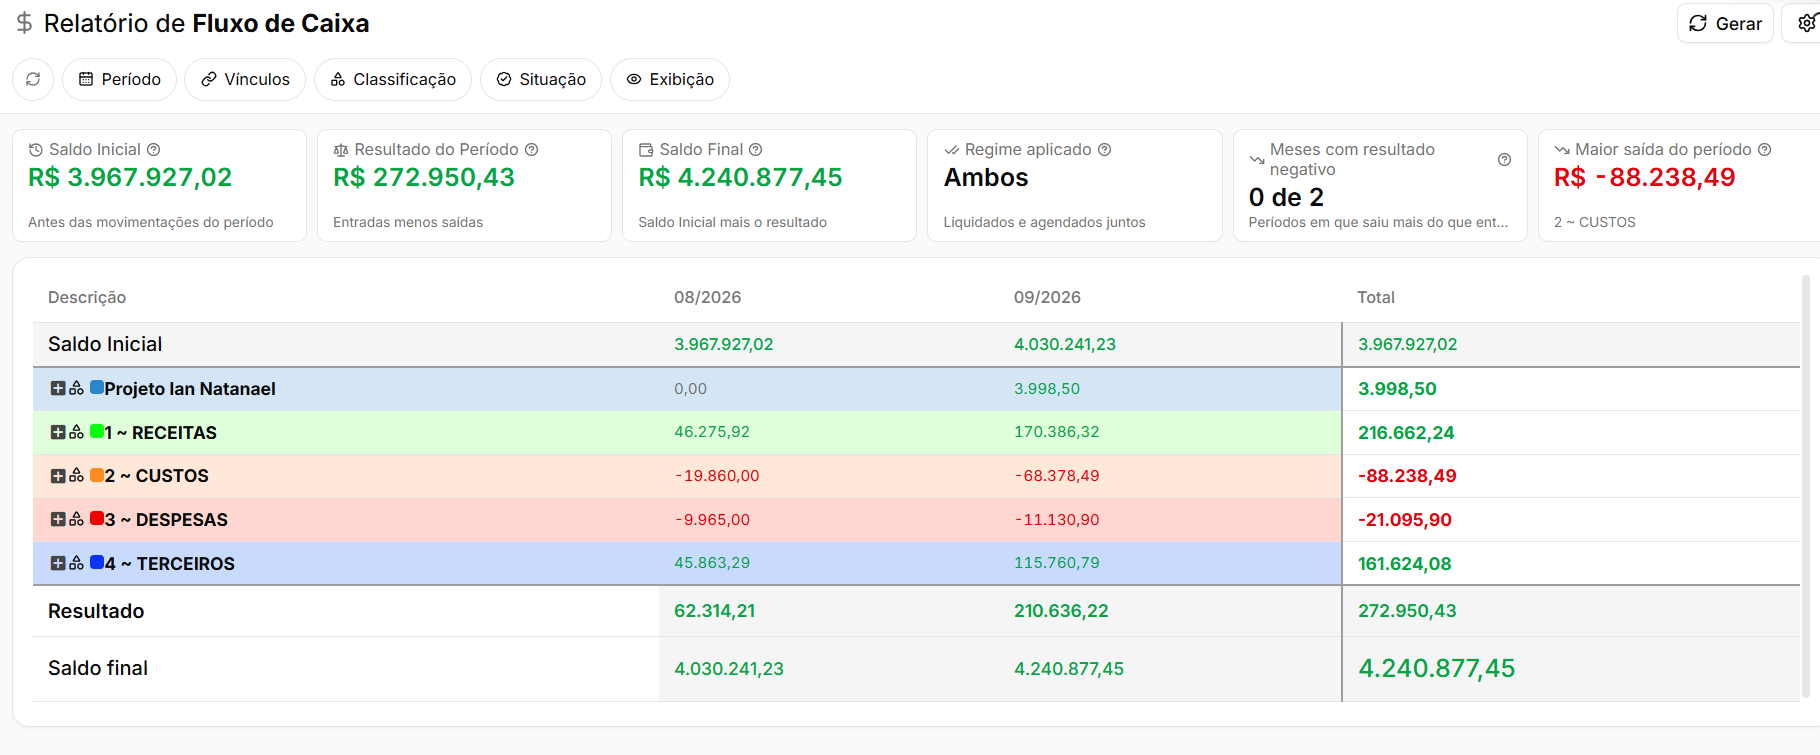Click the refresh icon button beside Período
Screen dimensions: 1820x755
click(x=33, y=79)
